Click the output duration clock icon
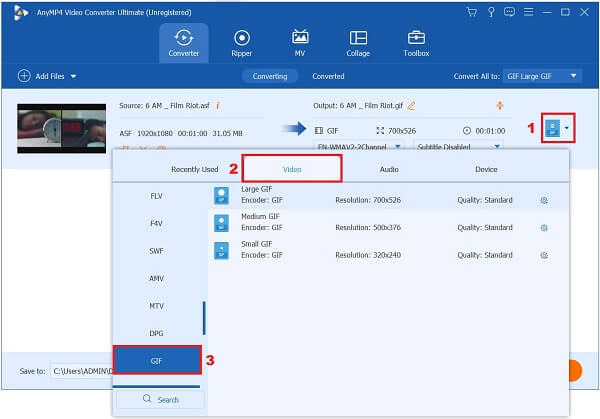The image size is (600, 419). [x=467, y=131]
